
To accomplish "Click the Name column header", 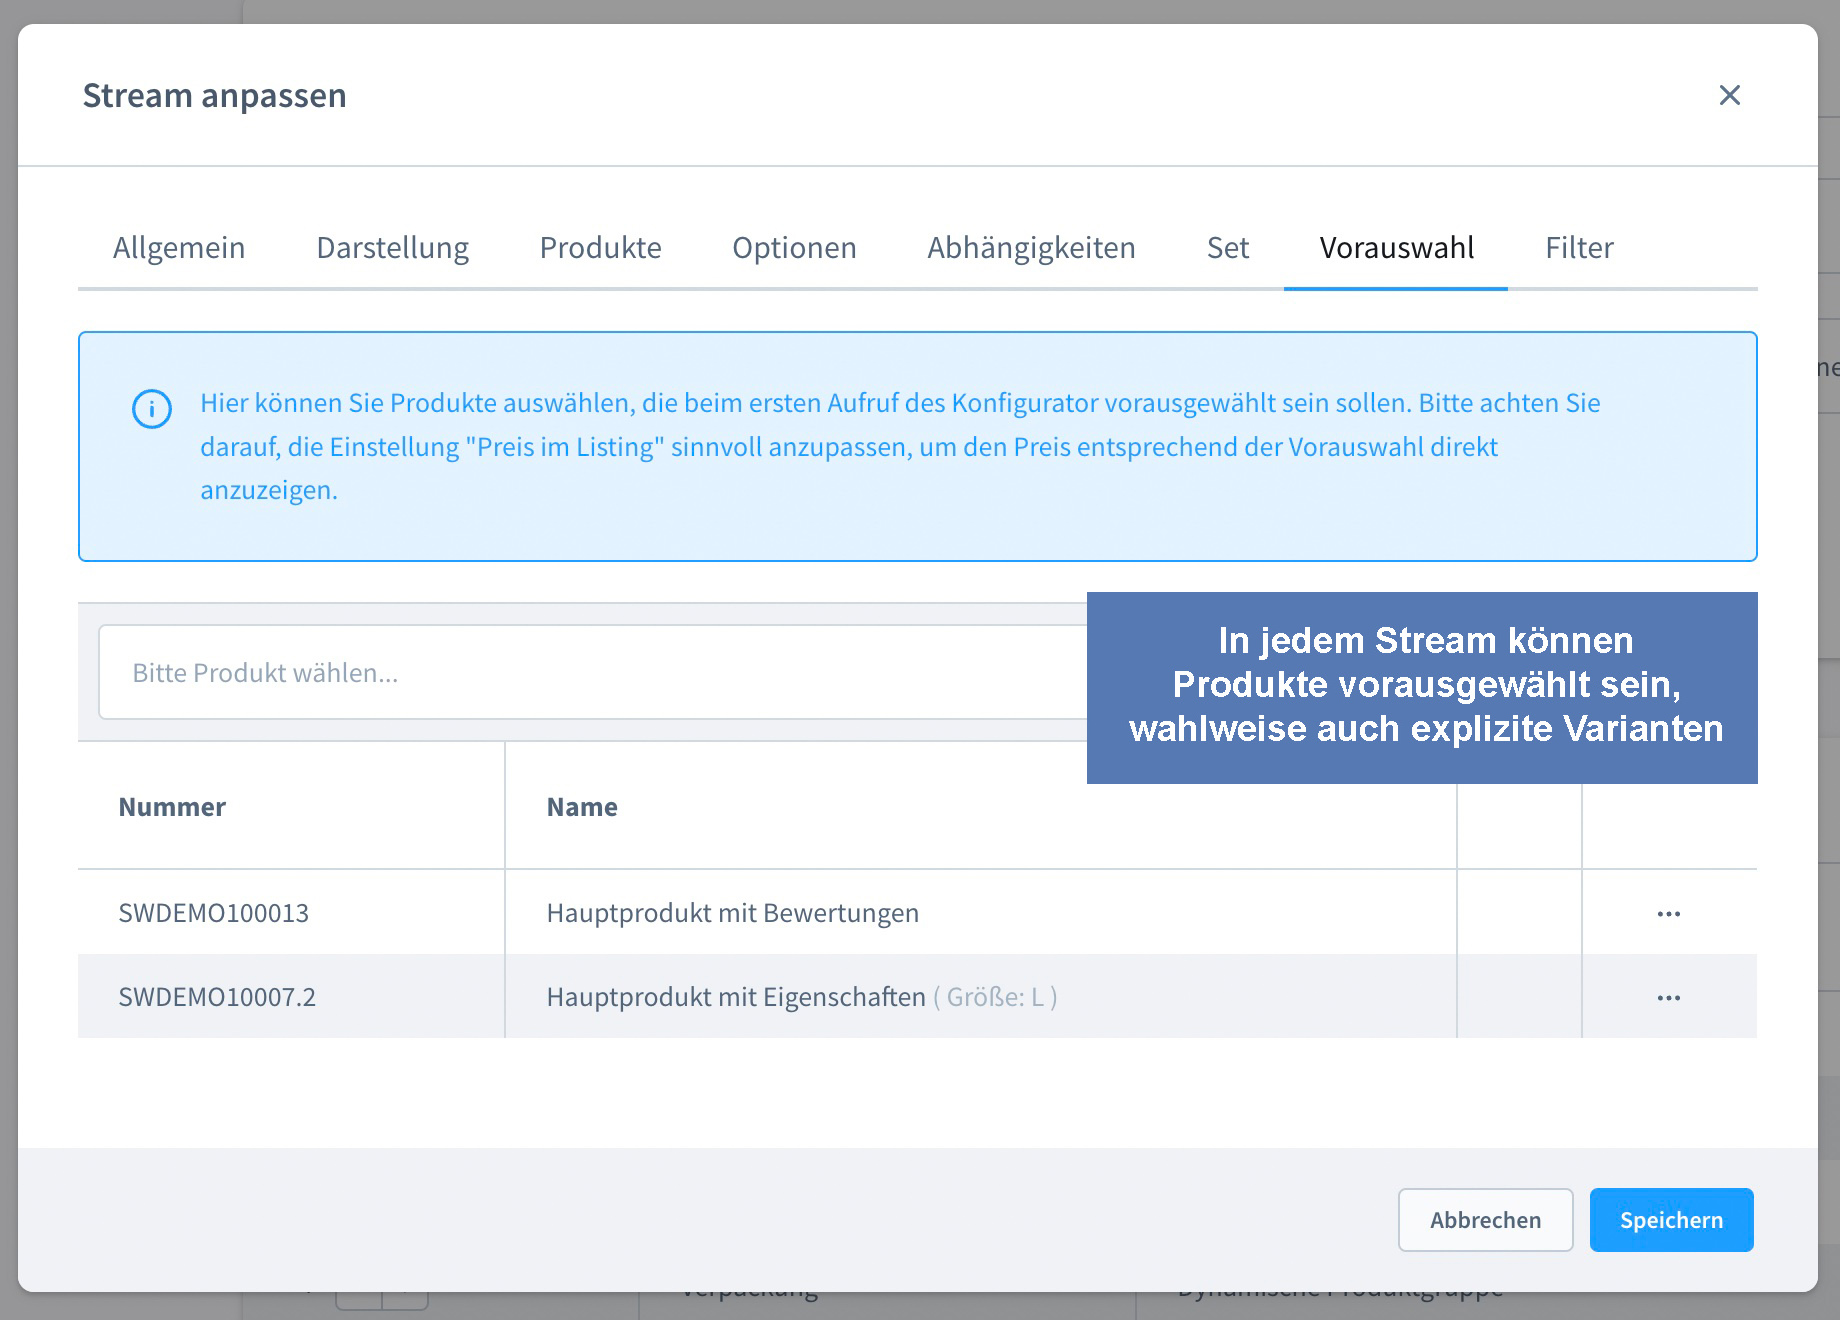I will click(980, 806).
